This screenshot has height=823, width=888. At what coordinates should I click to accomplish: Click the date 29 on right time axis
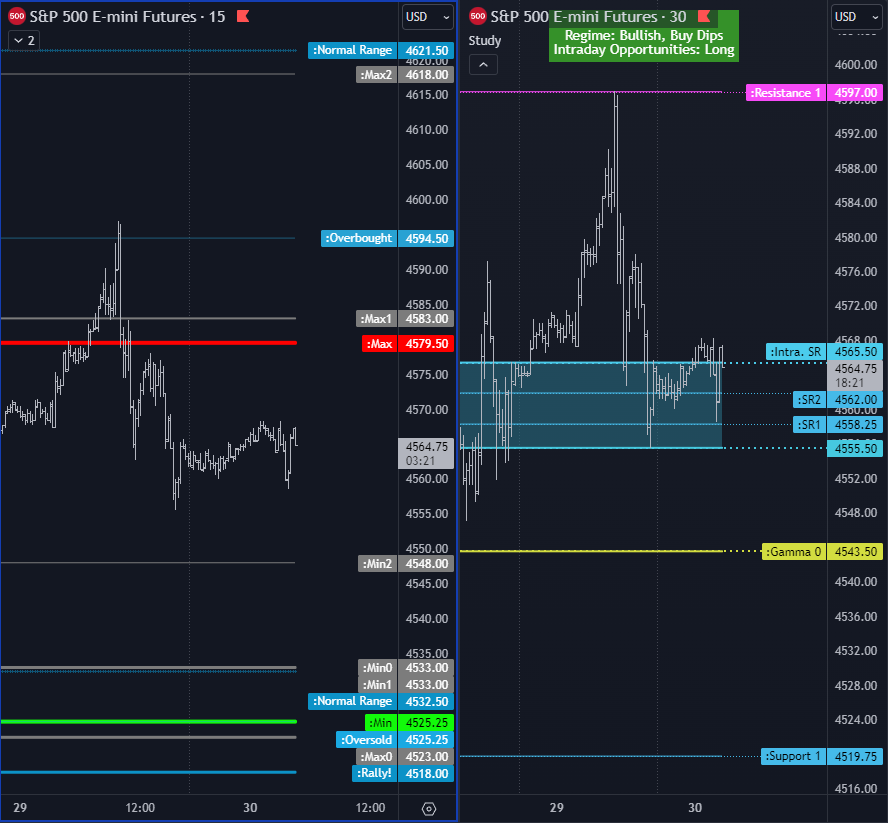coord(557,808)
